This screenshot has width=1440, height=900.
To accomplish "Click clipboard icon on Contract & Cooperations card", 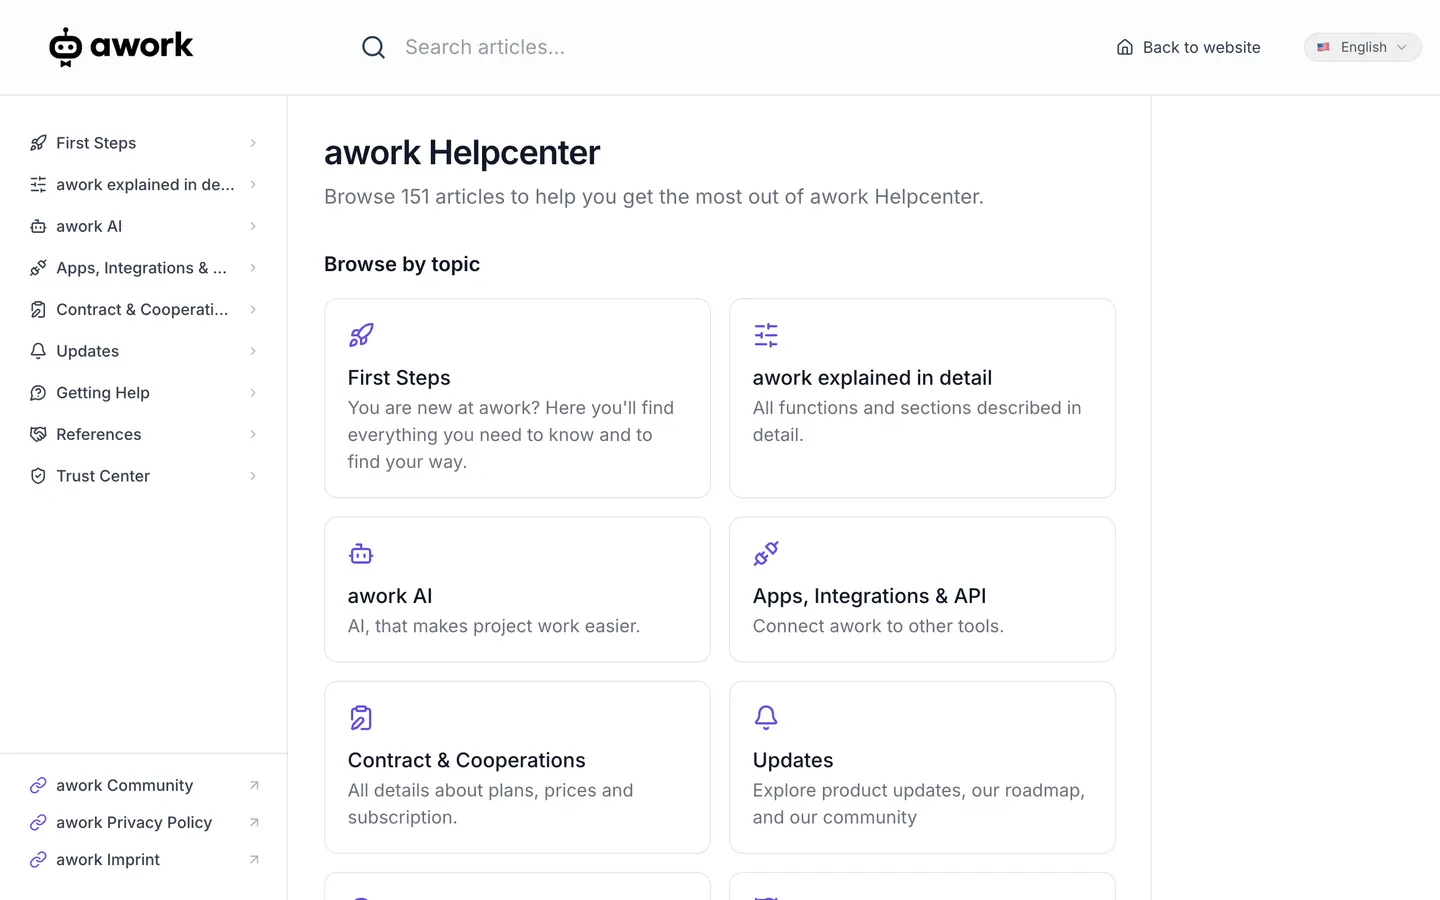I will pos(361,718).
